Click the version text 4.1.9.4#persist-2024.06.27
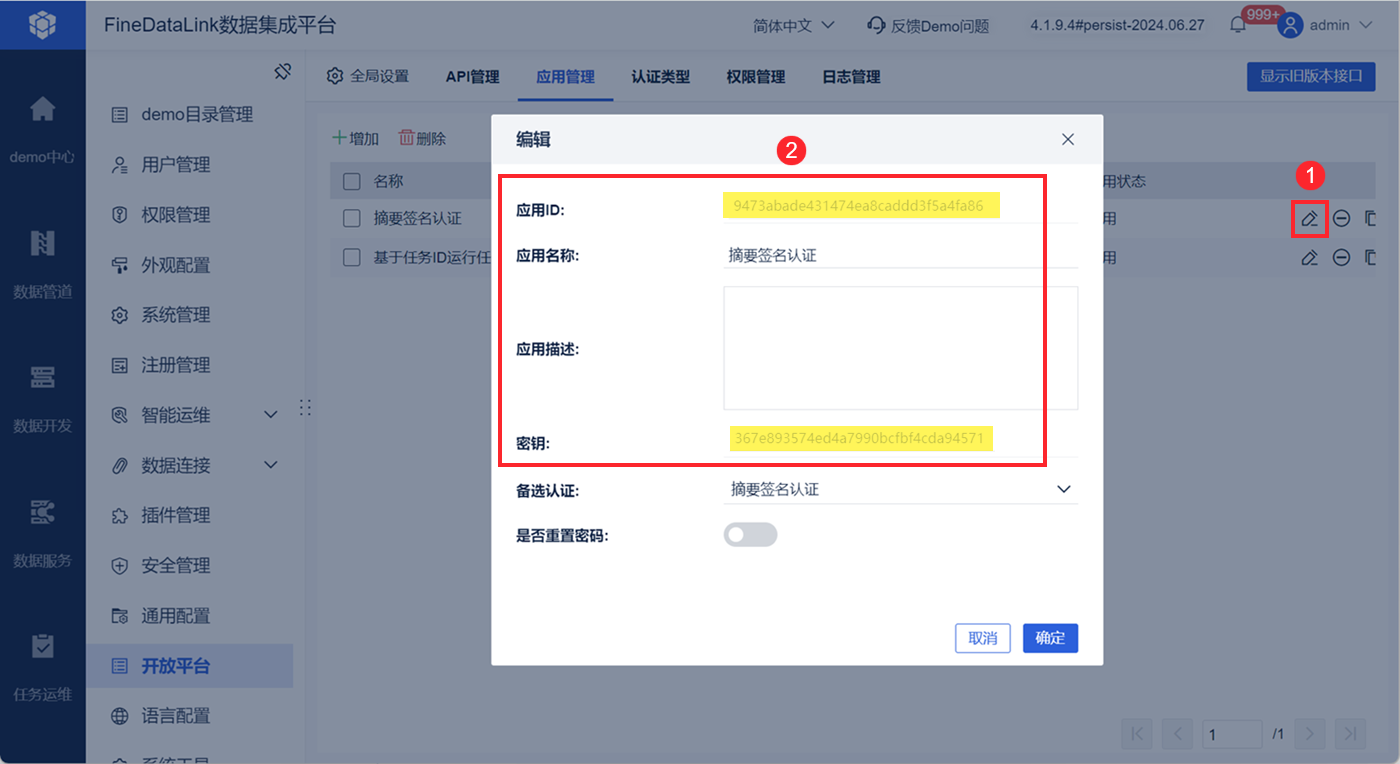The width and height of the screenshot is (1400, 764). (x=1117, y=26)
